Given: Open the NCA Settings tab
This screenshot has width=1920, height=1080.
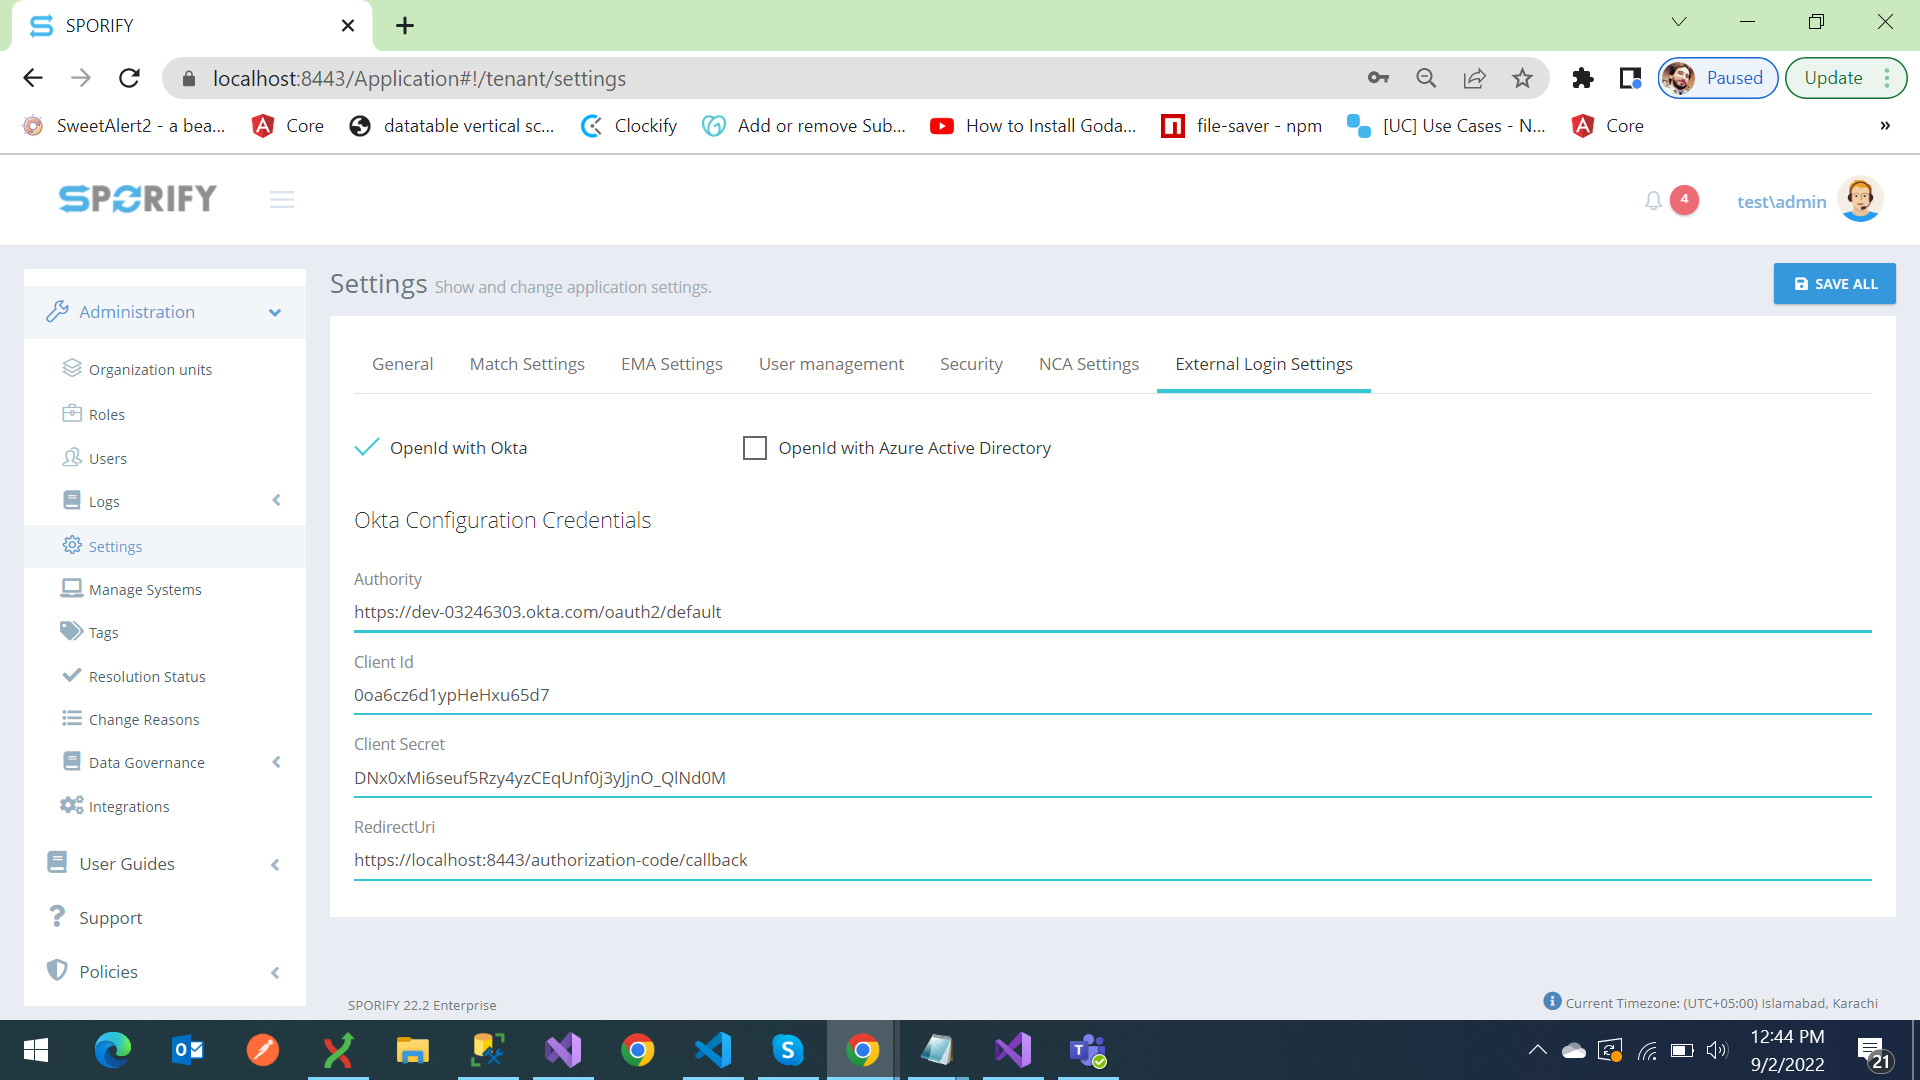Looking at the screenshot, I should click(1088, 364).
